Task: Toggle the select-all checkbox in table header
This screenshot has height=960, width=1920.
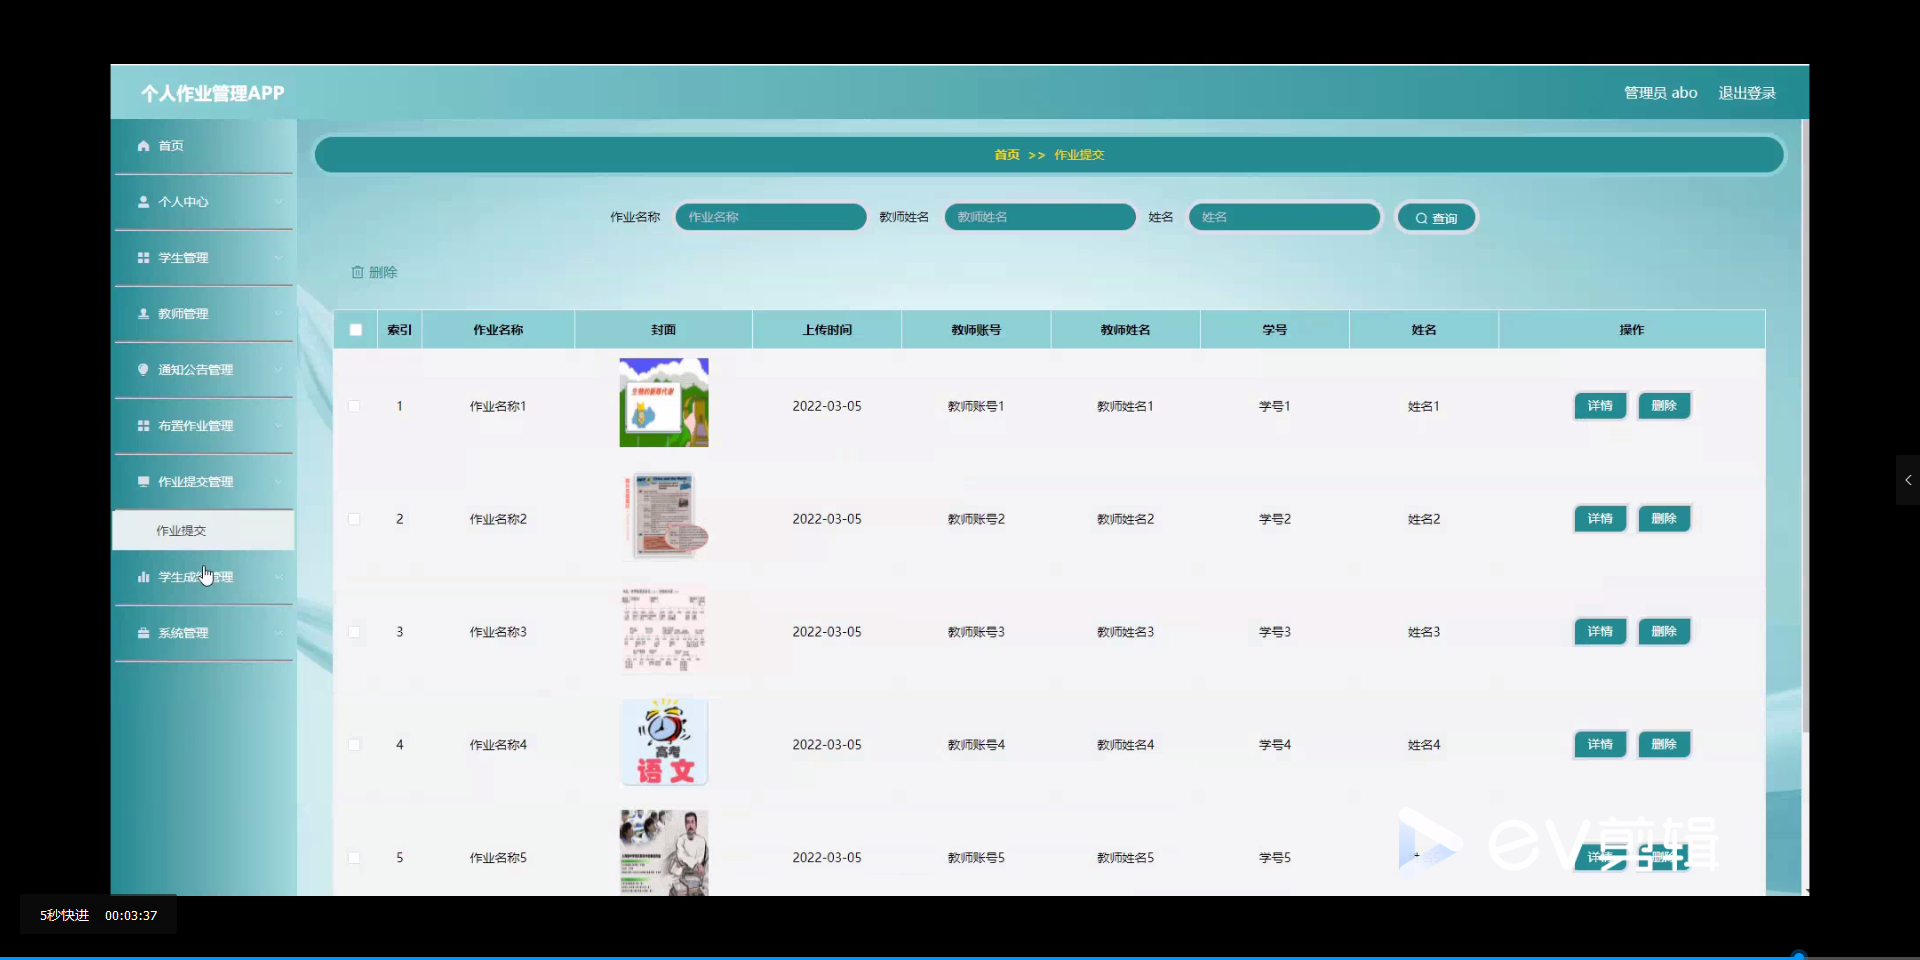Action: 355,330
